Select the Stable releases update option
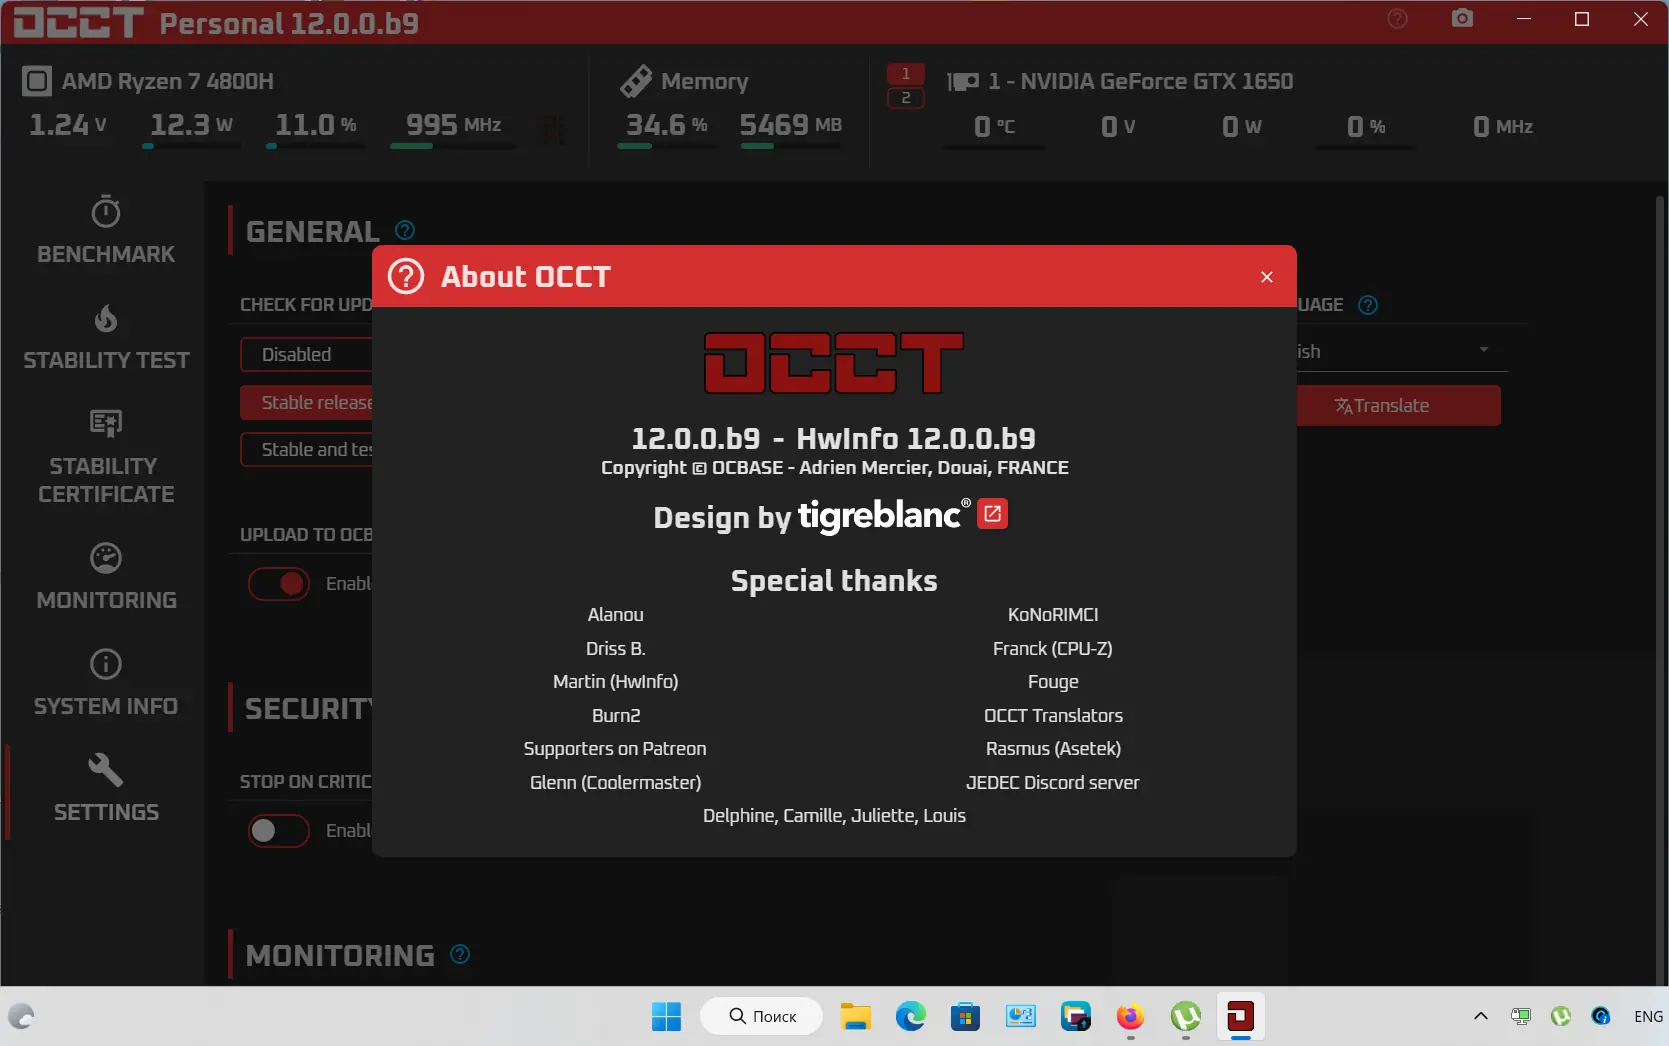 [x=306, y=402]
